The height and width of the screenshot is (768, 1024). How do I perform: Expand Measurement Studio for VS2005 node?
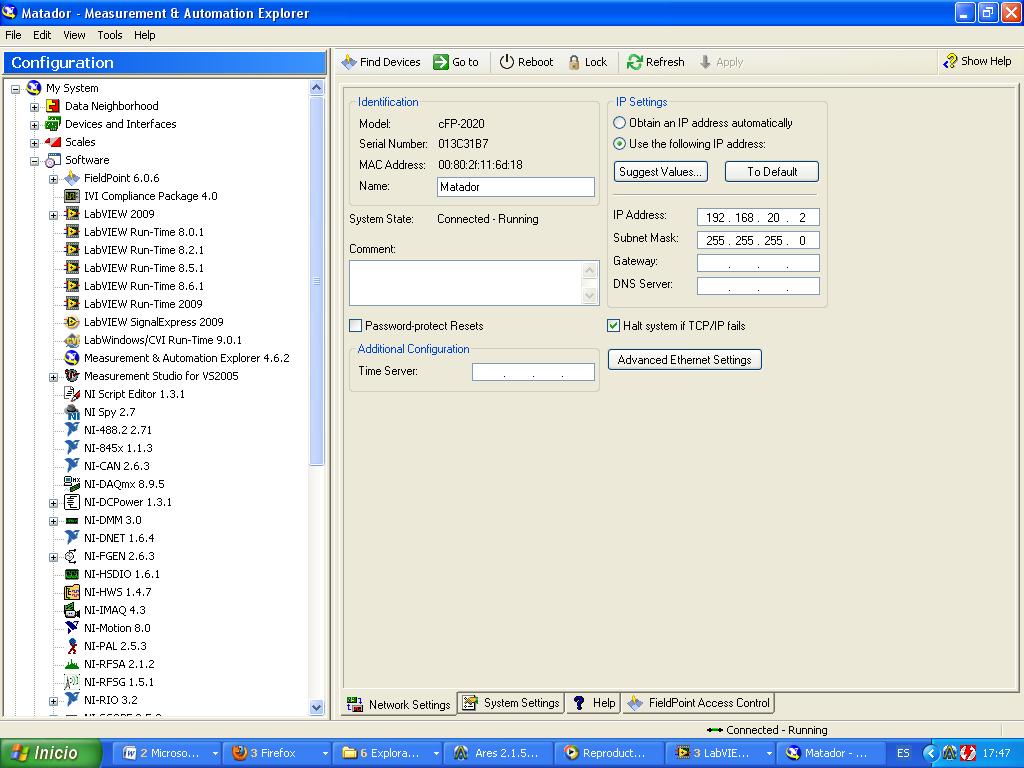[54, 377]
